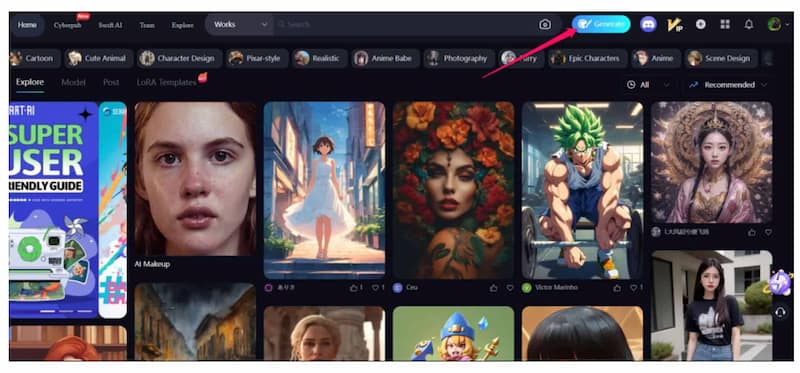Open the apps grid icon
800x373 pixels.
725,24
